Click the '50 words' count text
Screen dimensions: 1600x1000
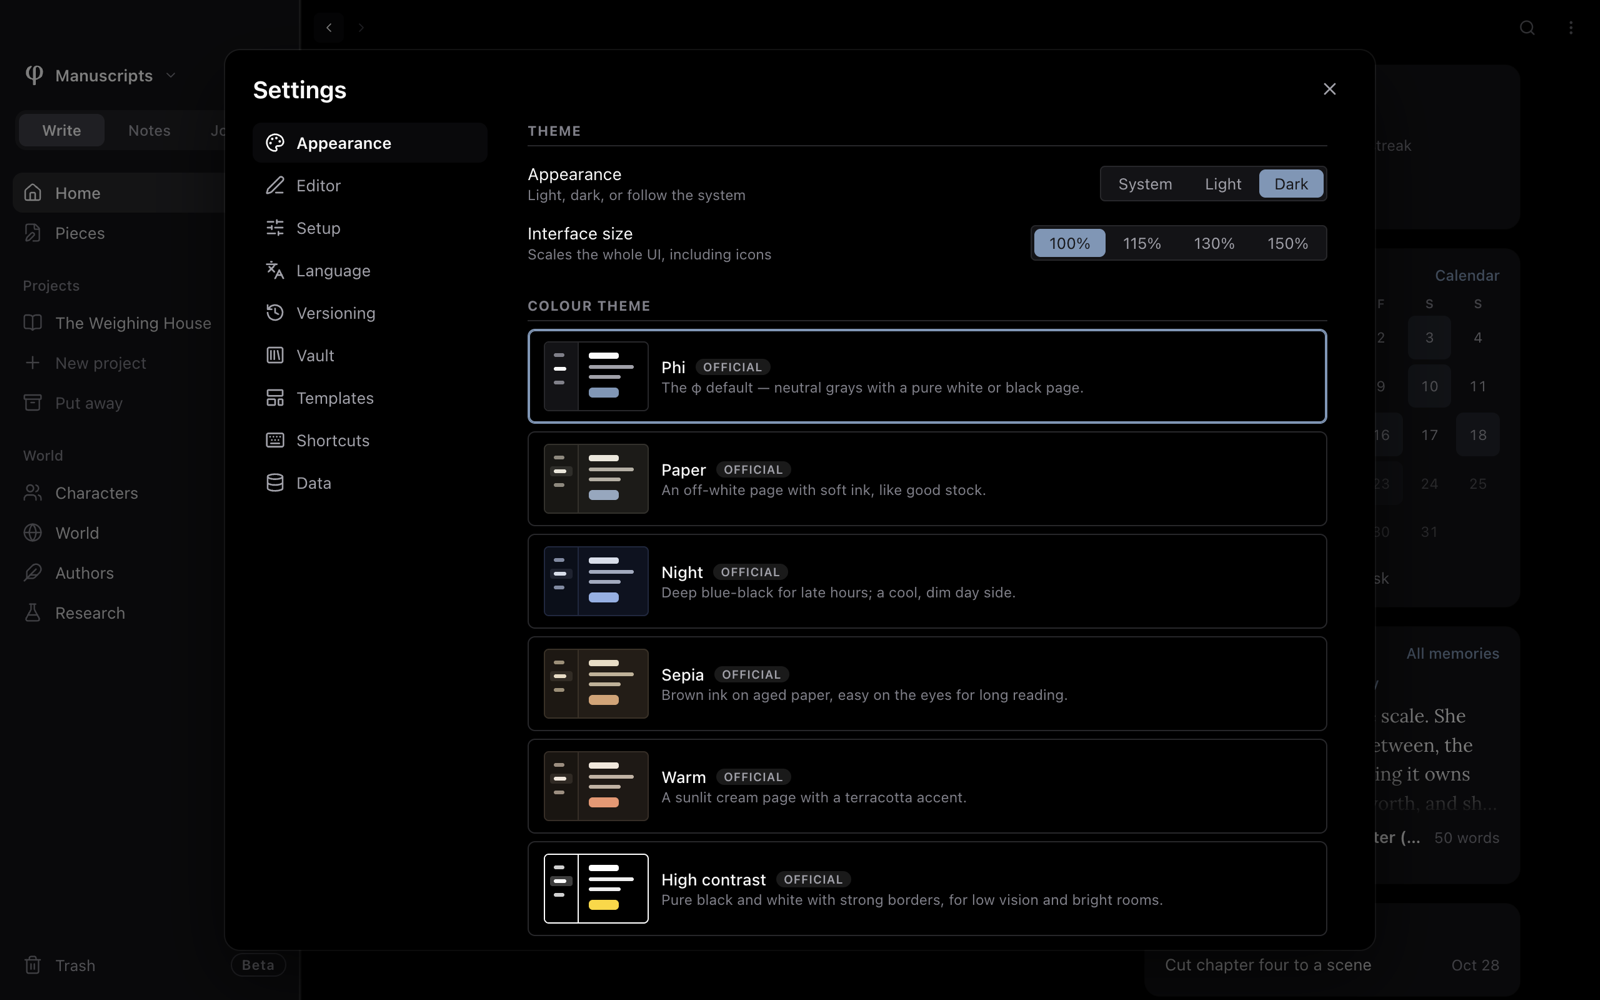tap(1467, 838)
